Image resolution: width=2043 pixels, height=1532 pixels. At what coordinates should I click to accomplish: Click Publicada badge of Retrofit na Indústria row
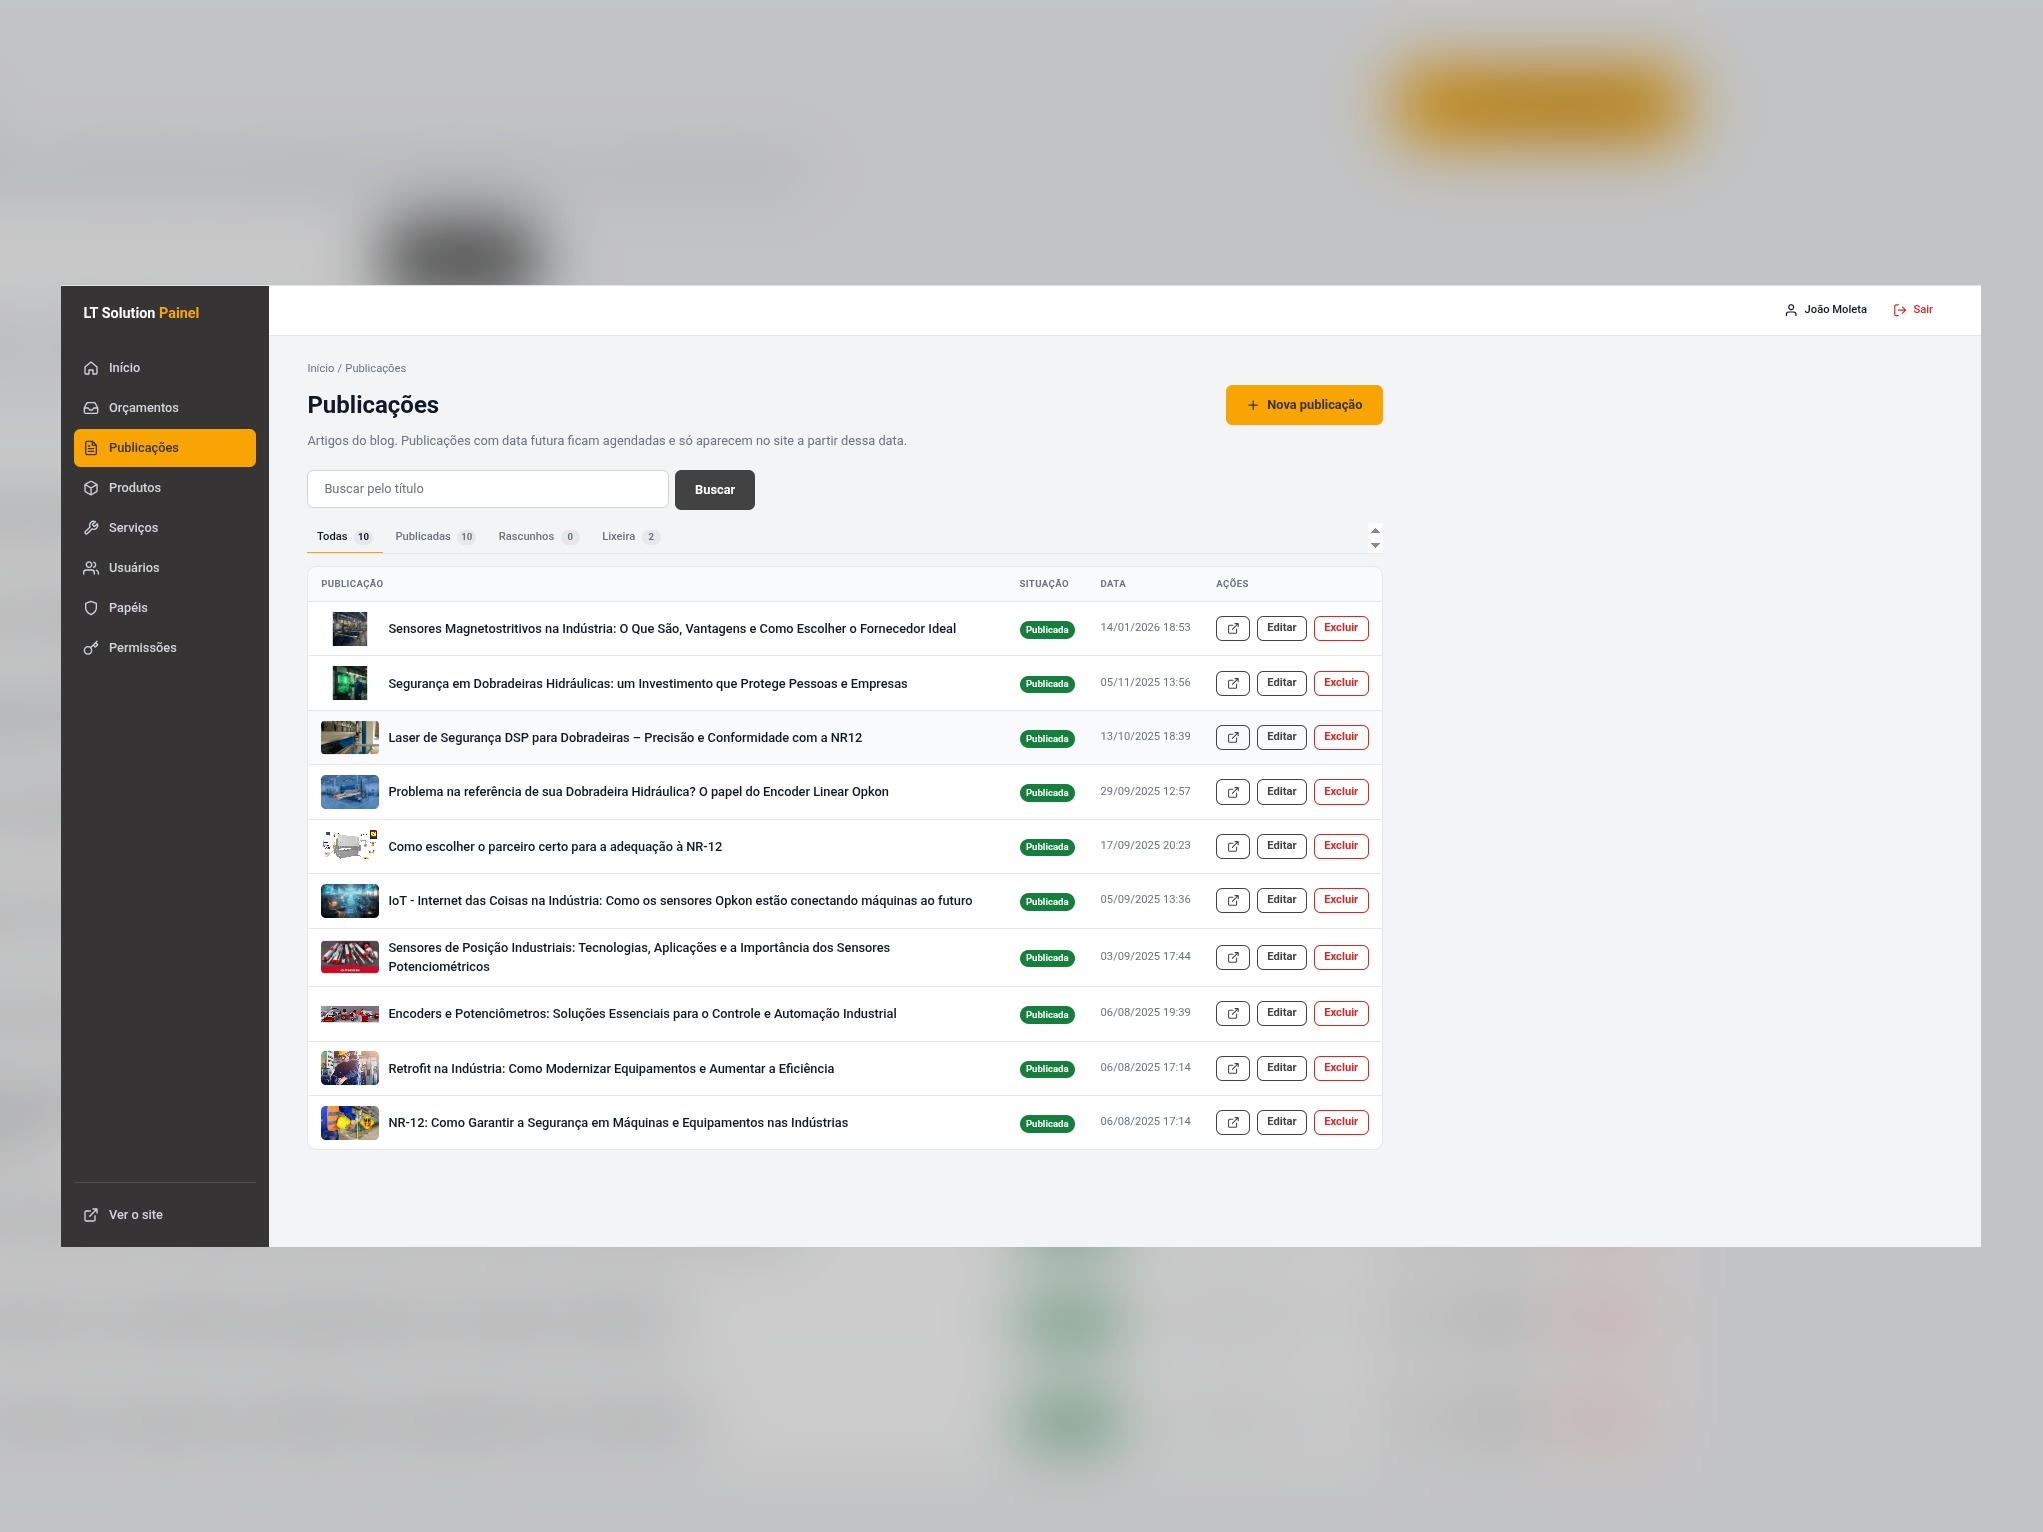point(1047,1069)
